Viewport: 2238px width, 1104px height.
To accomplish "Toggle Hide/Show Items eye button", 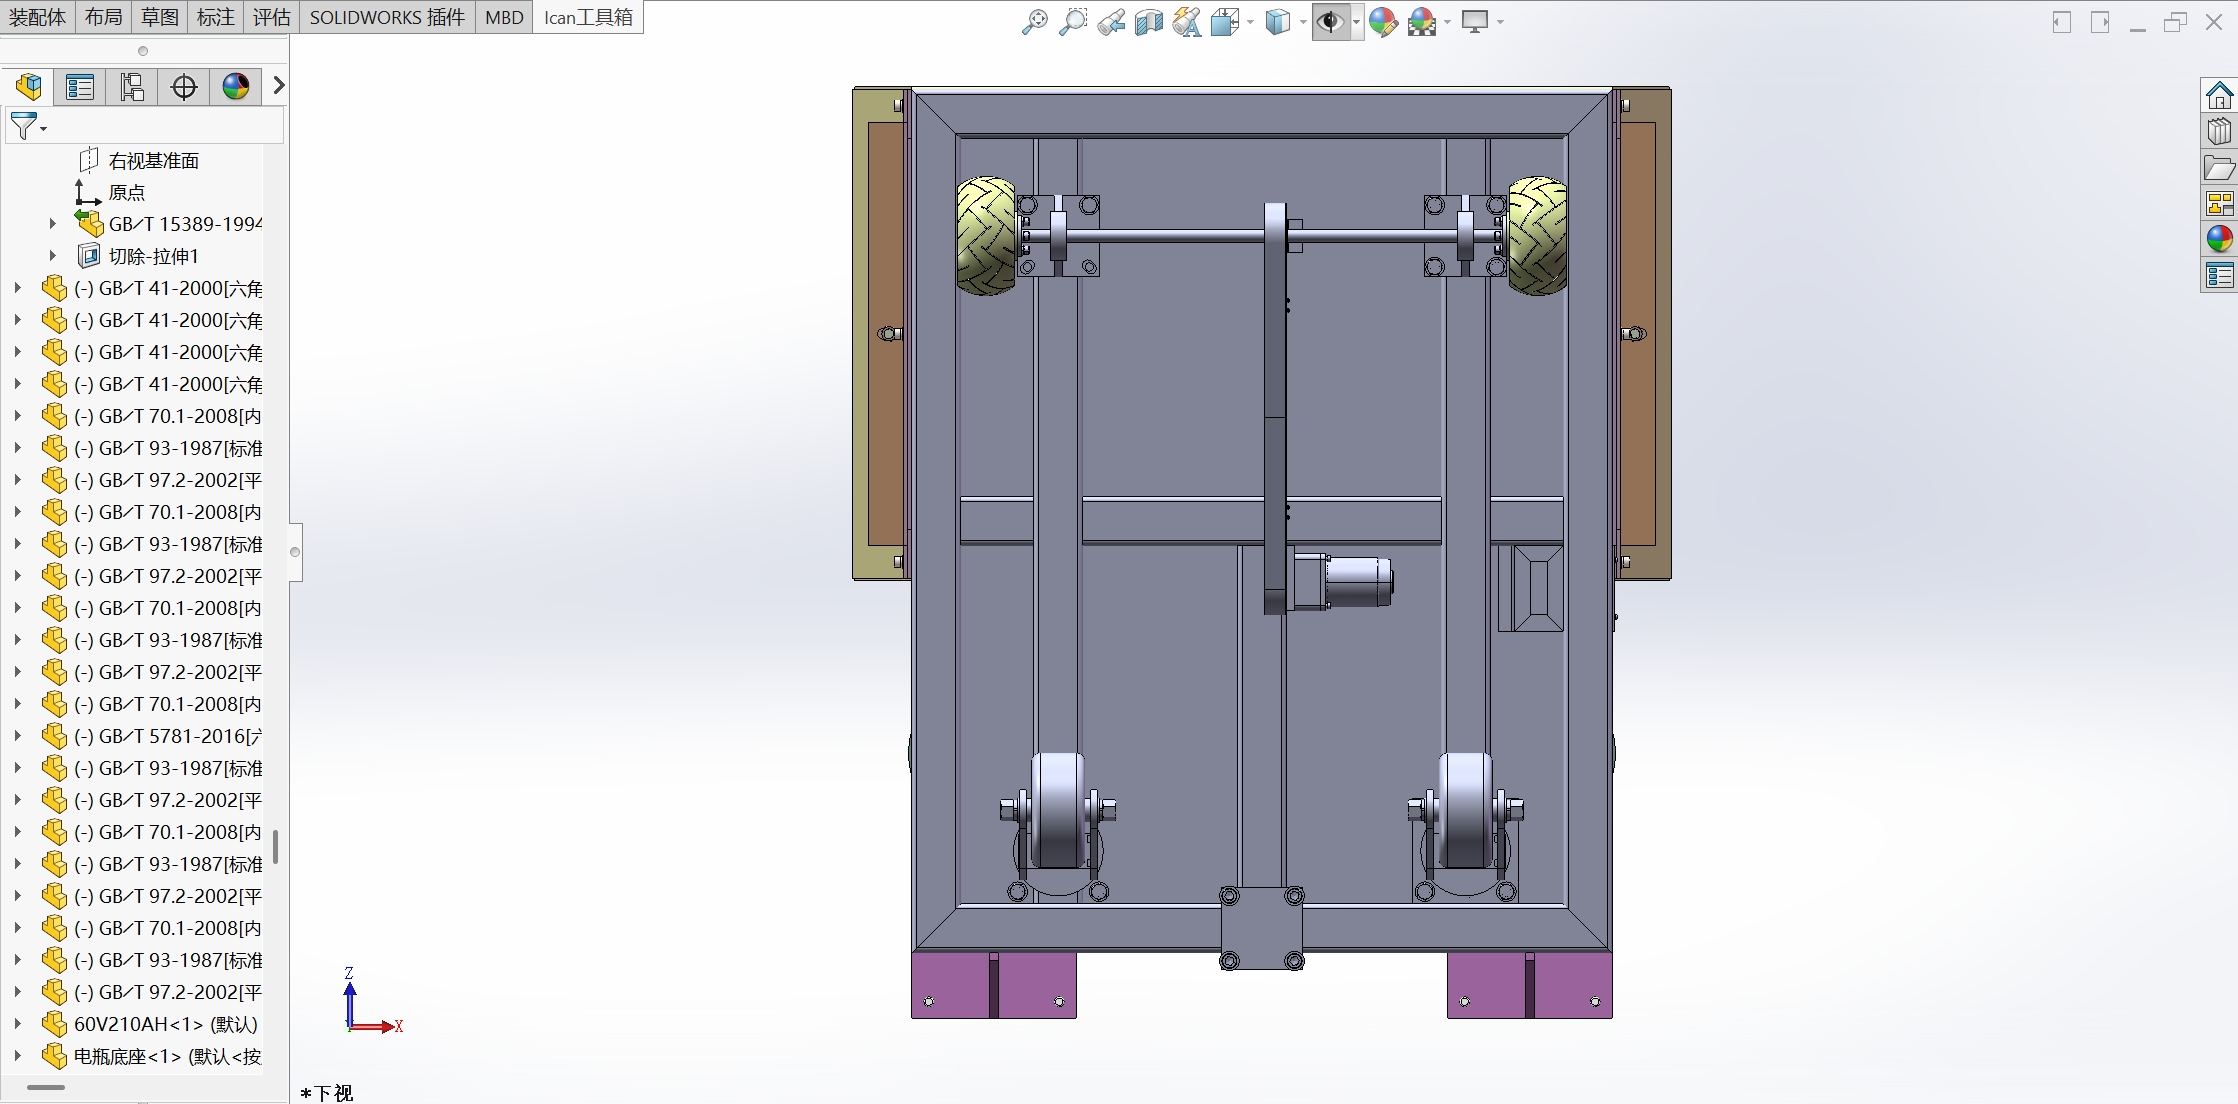I will [1330, 22].
